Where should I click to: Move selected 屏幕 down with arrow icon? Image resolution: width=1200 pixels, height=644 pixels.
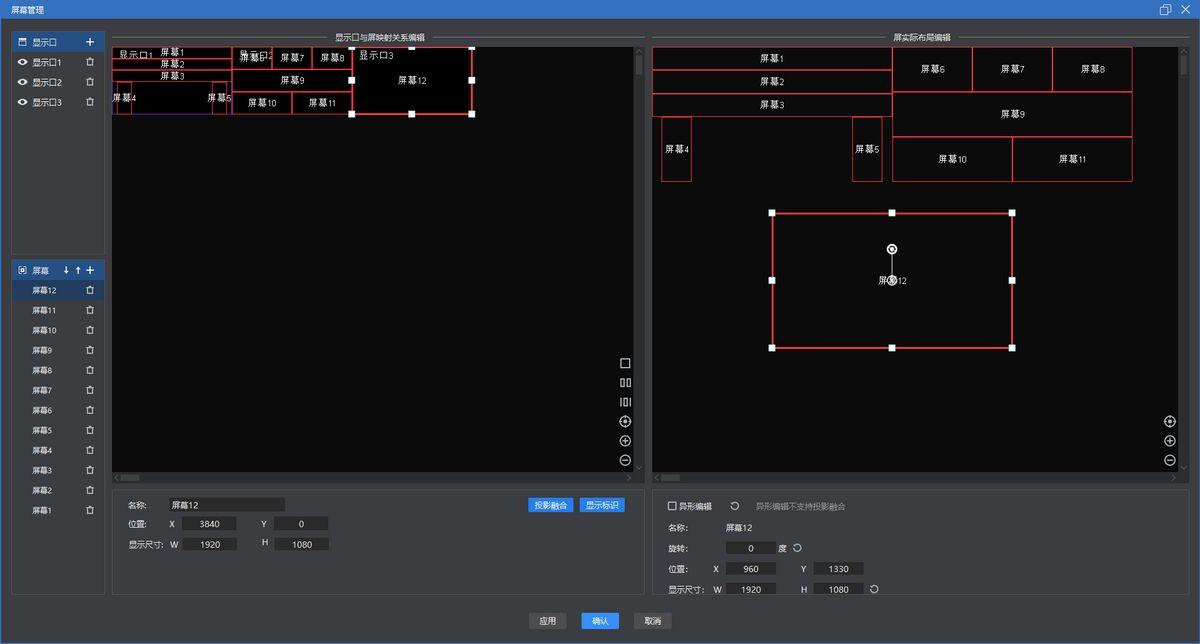(66, 270)
